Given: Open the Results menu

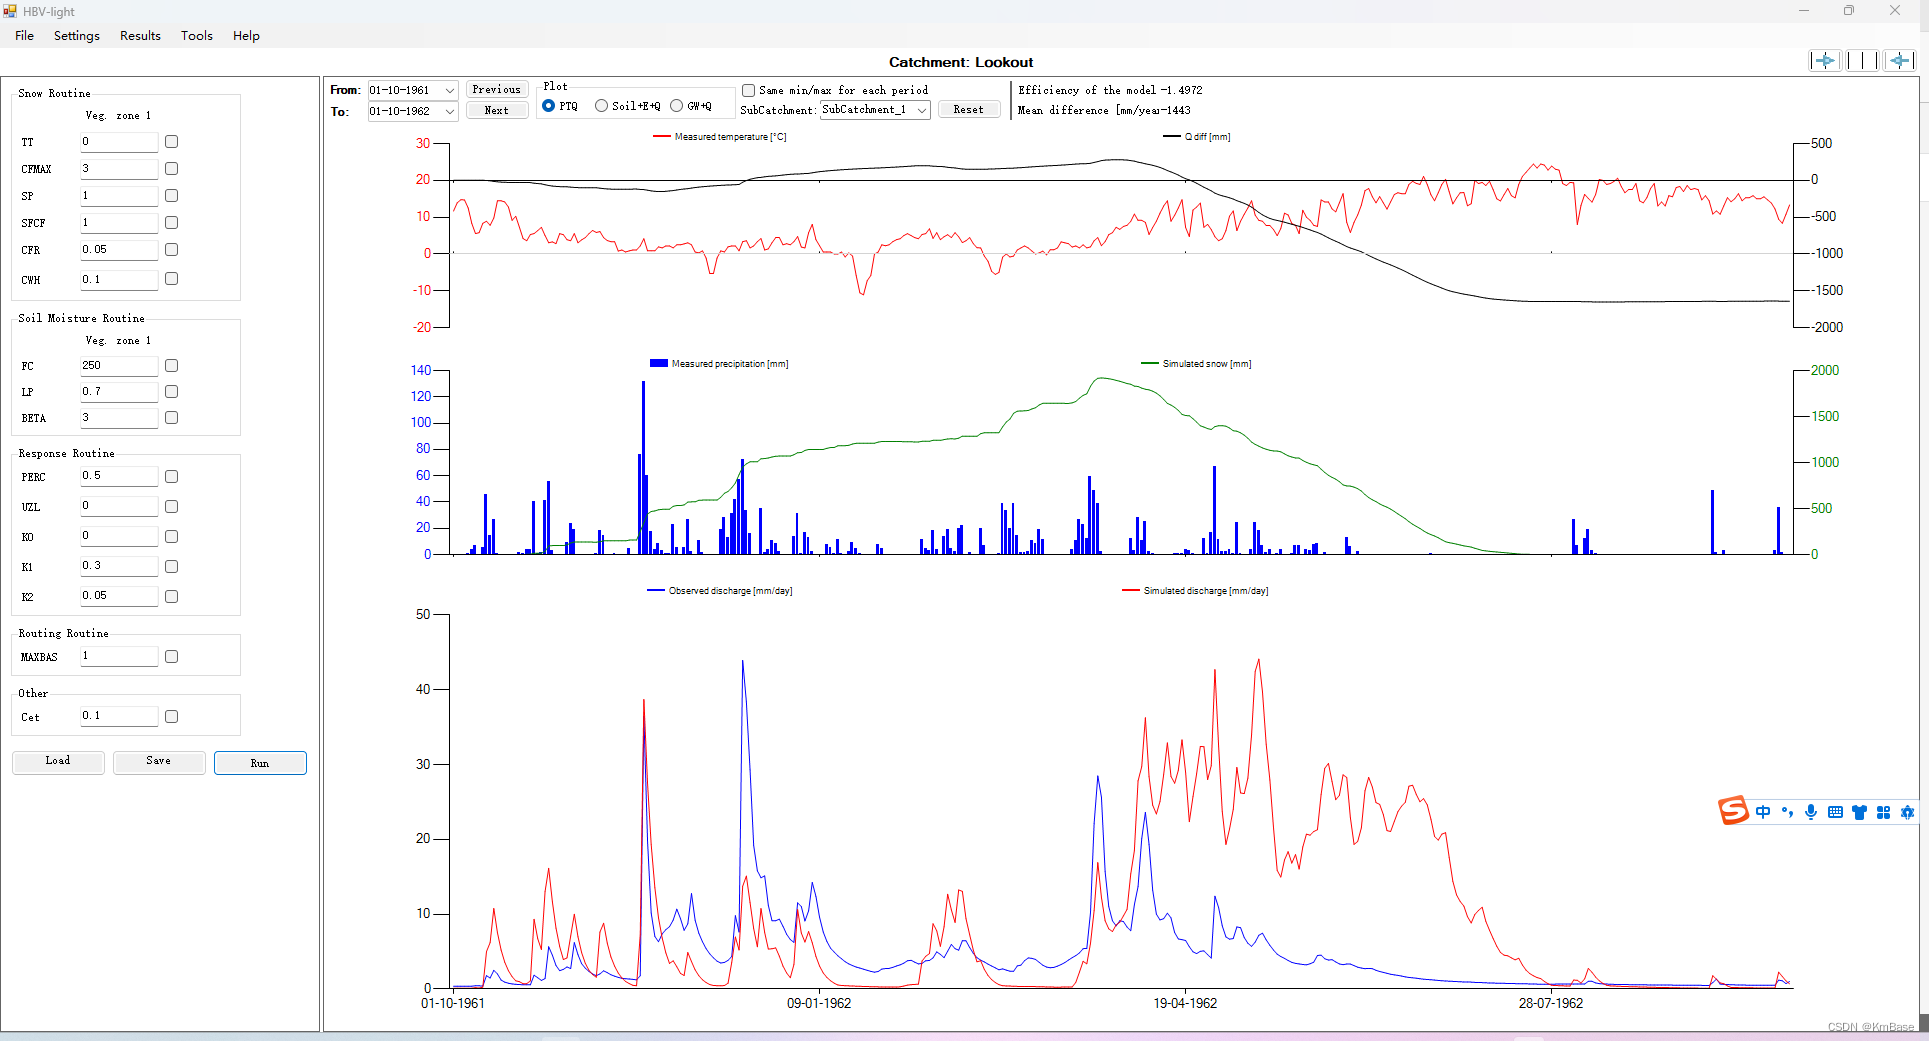Looking at the screenshot, I should 140,36.
